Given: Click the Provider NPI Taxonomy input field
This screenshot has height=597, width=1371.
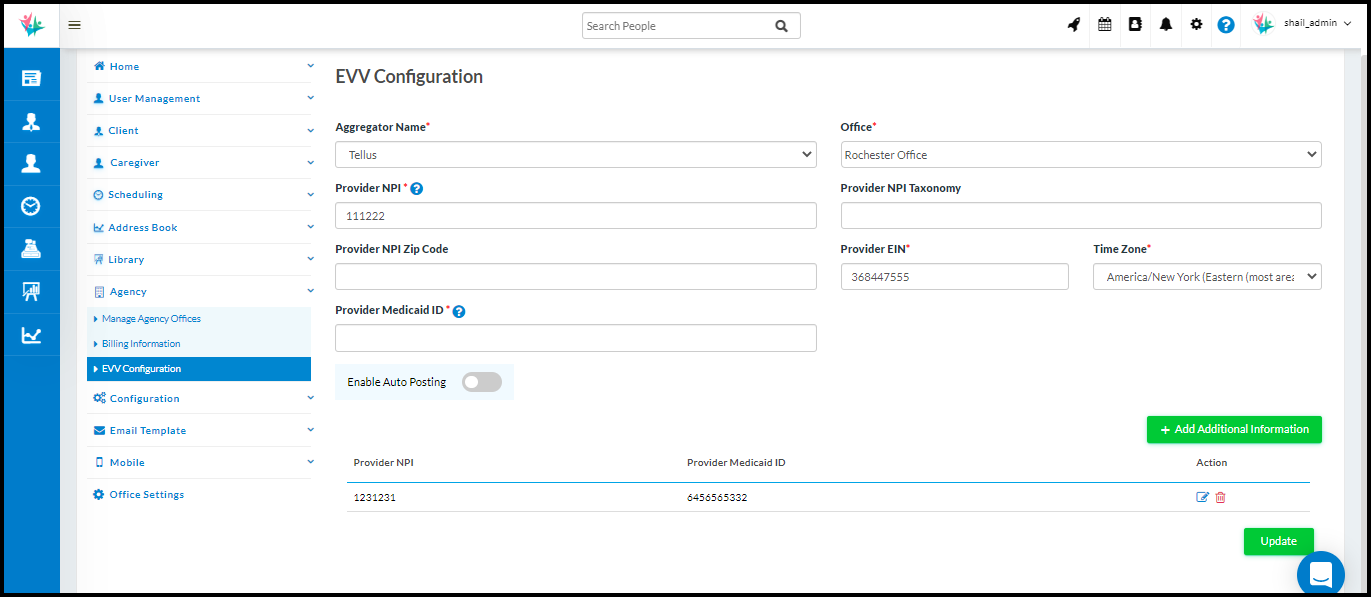Looking at the screenshot, I should [1080, 216].
